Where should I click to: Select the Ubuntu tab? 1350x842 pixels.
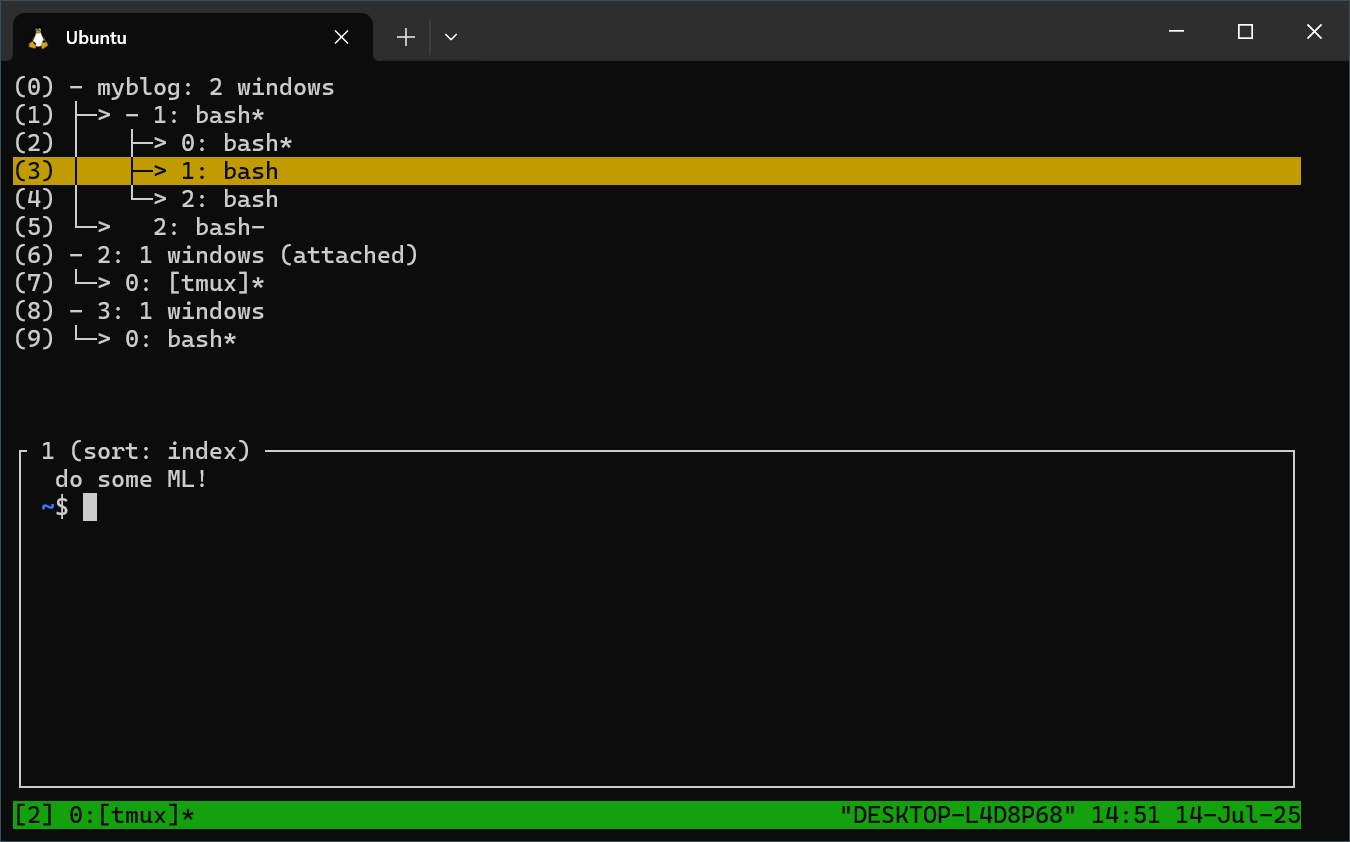150,37
